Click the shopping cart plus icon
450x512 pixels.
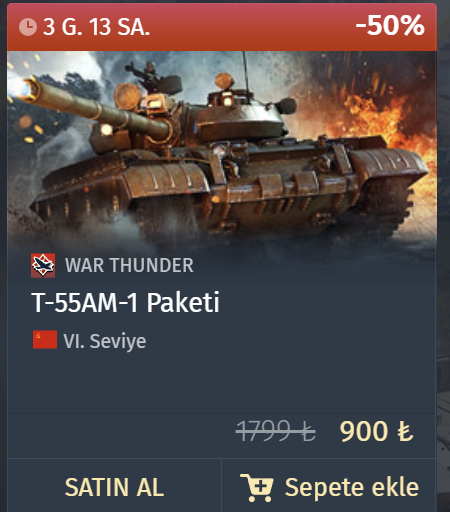coord(257,488)
